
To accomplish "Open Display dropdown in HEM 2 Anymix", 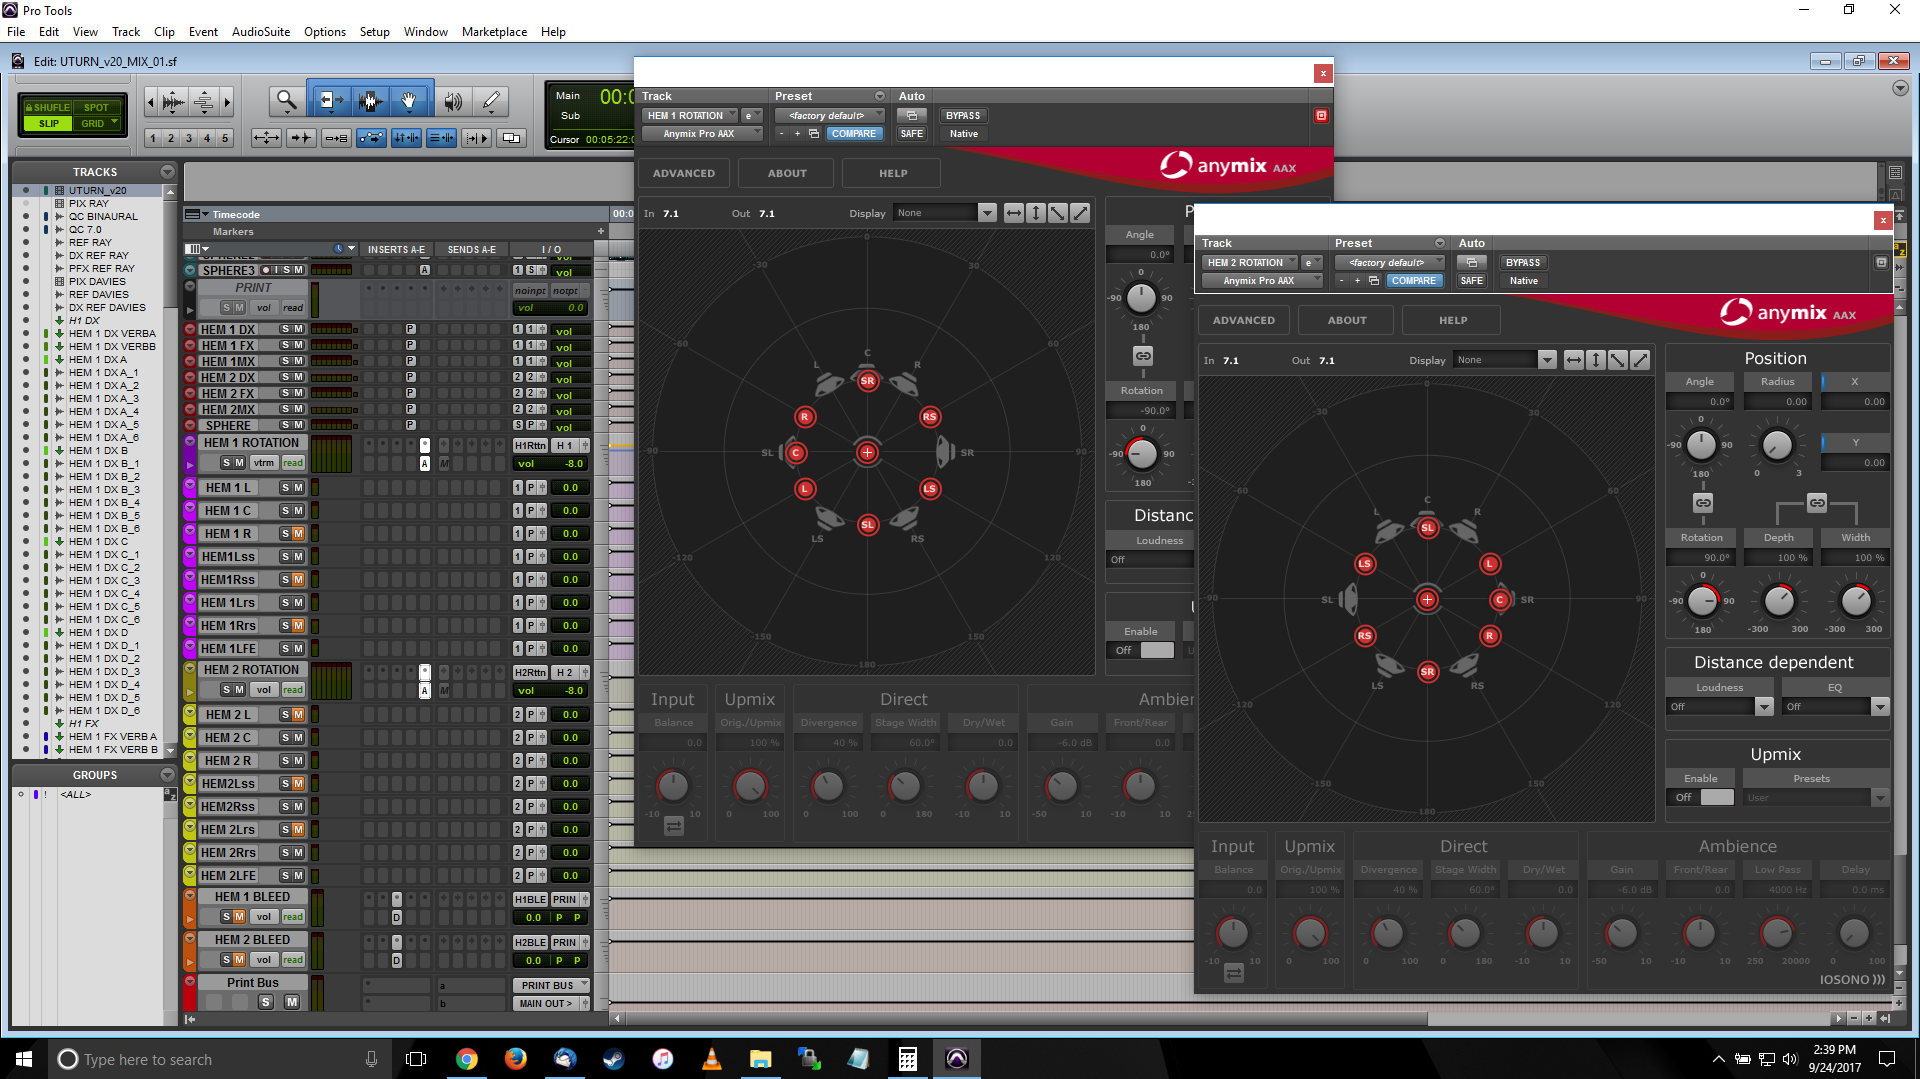I will [x=1505, y=360].
